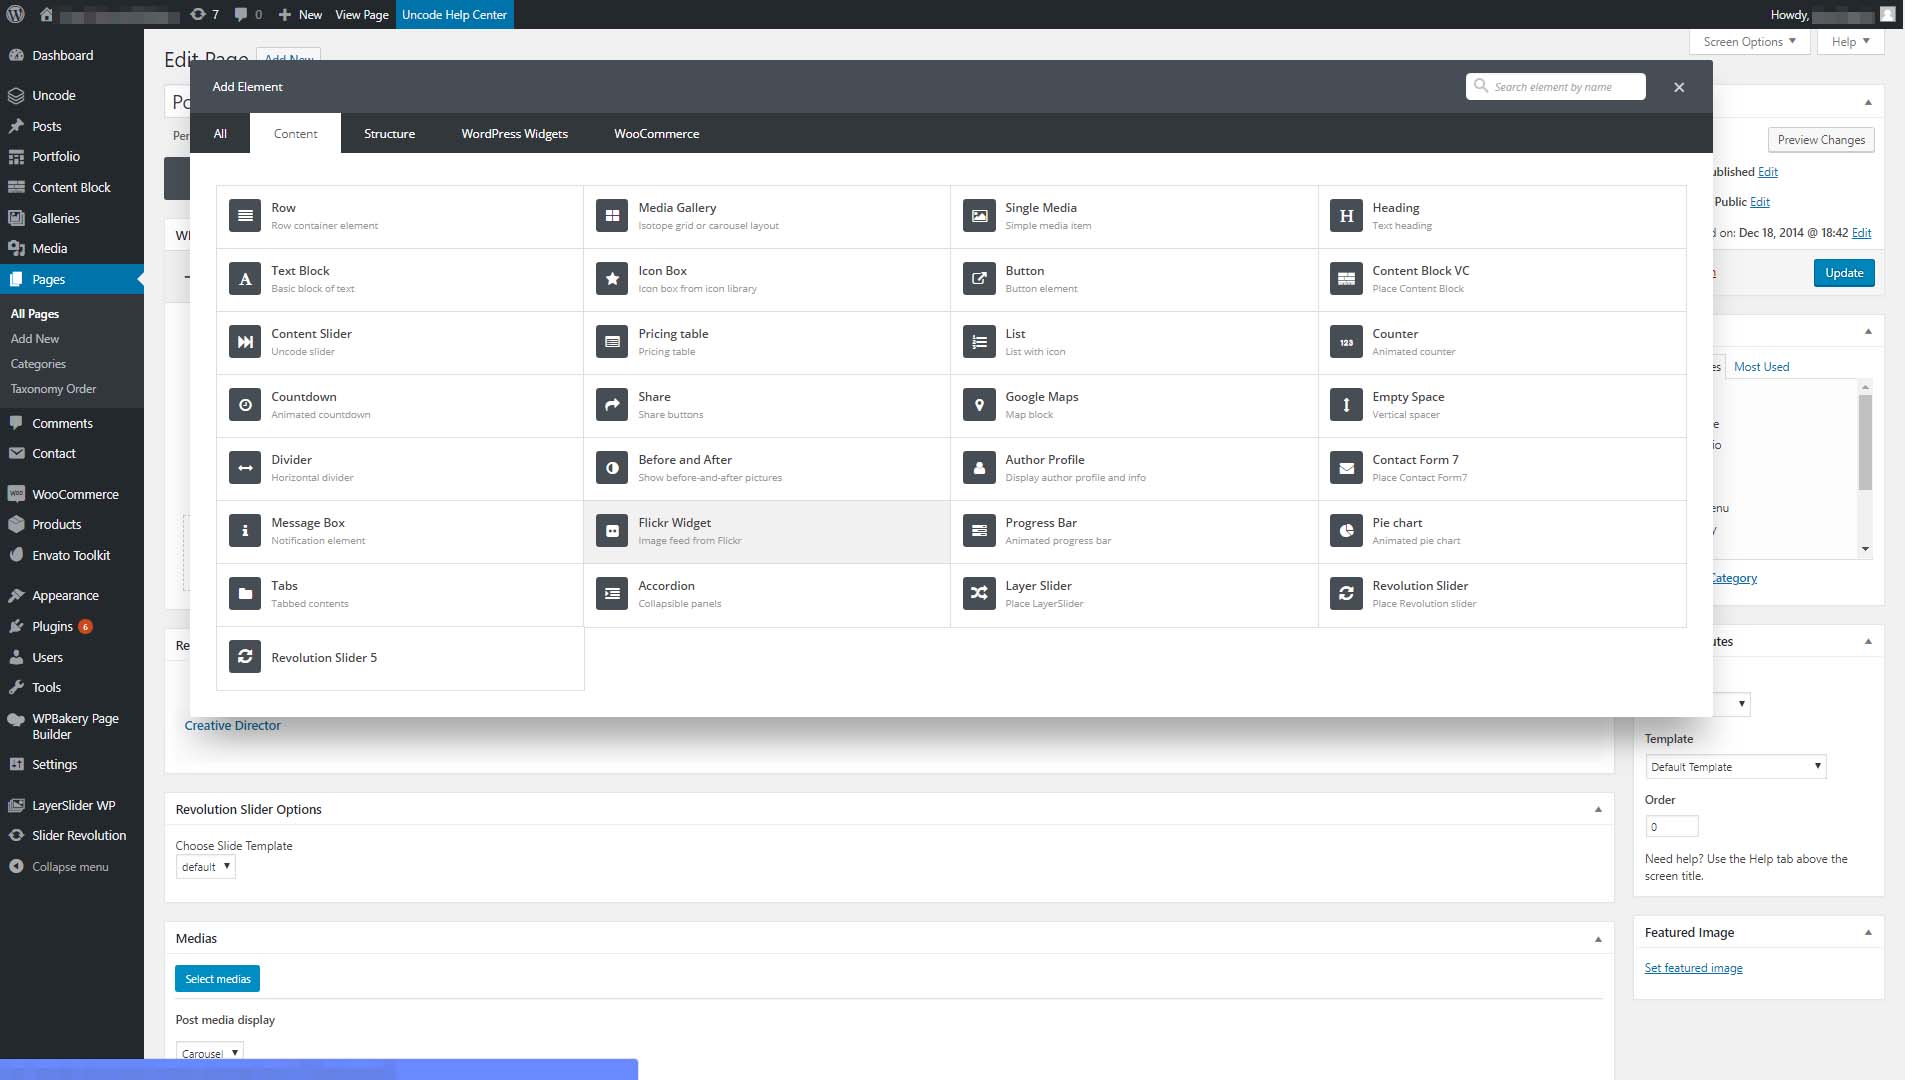Add the Row container element icon
Screen dimensions: 1905x1080
(245, 216)
